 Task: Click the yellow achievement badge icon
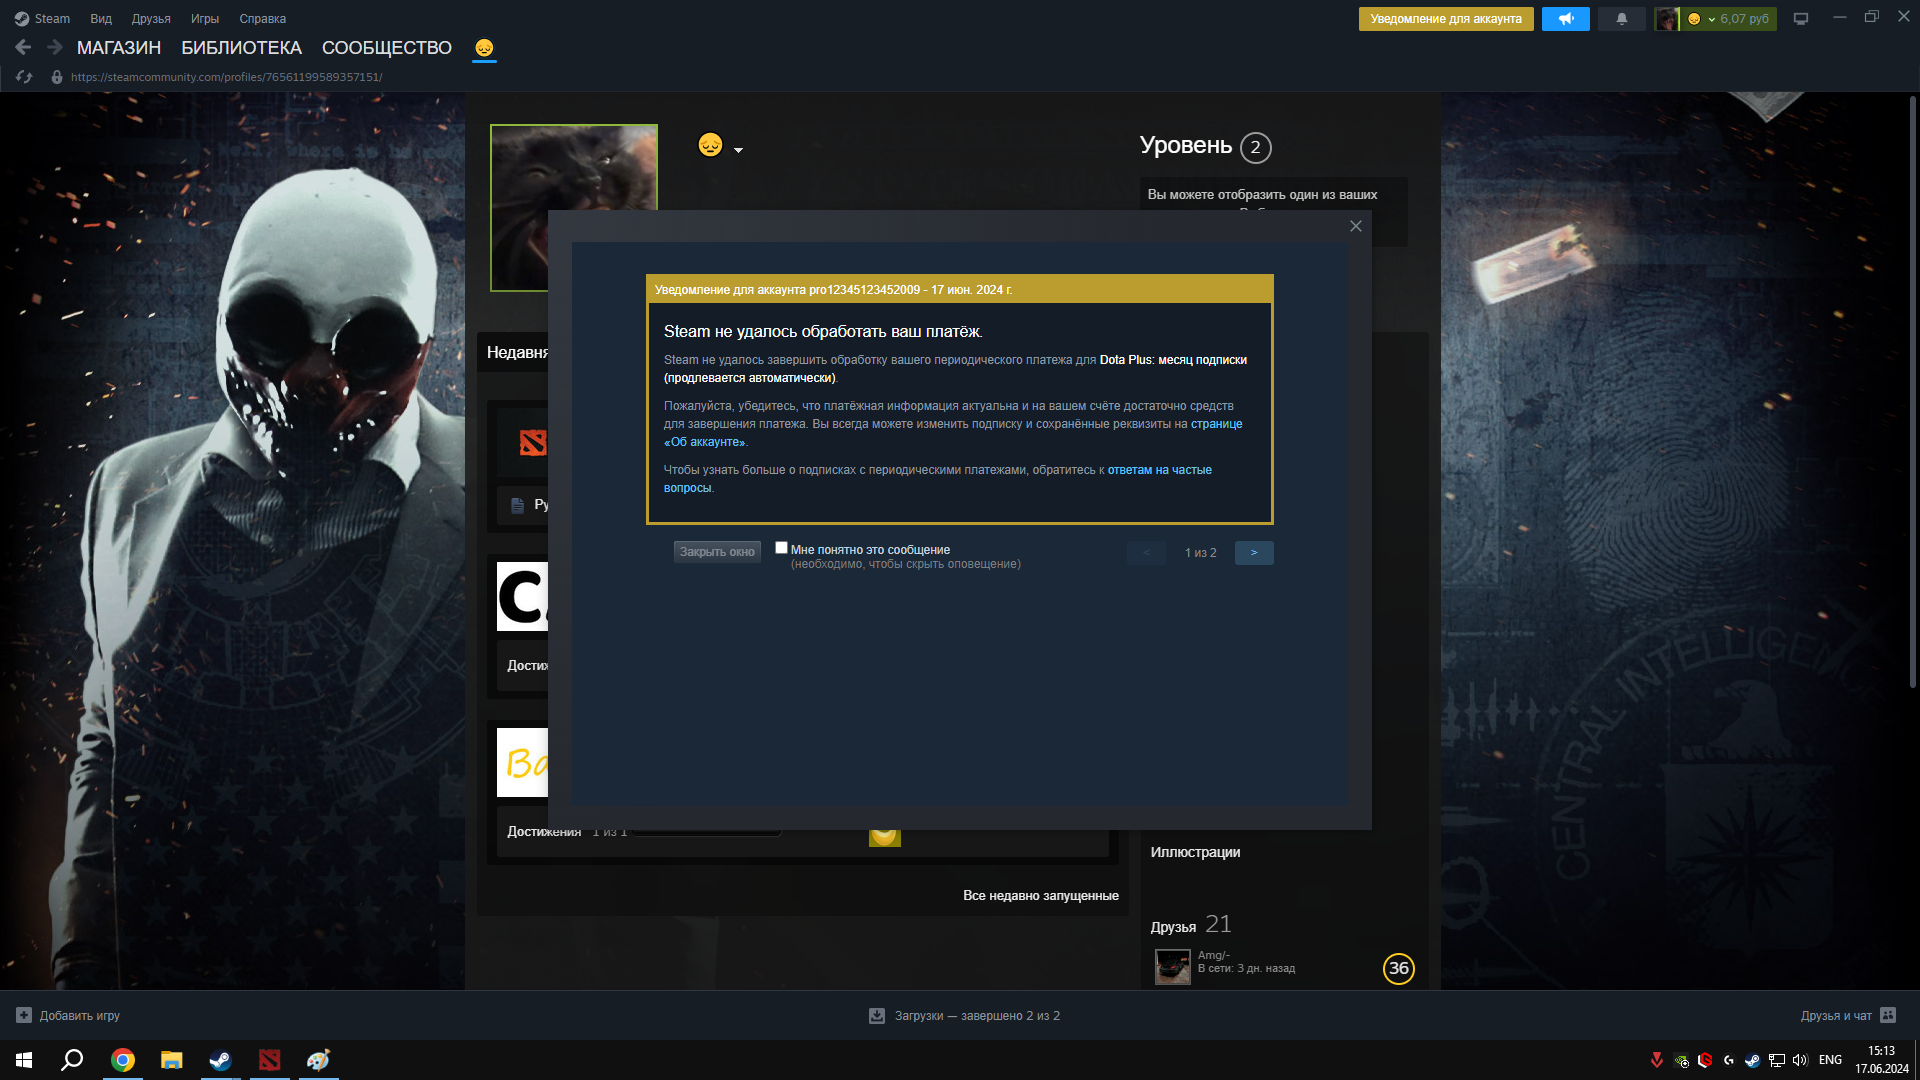point(884,837)
